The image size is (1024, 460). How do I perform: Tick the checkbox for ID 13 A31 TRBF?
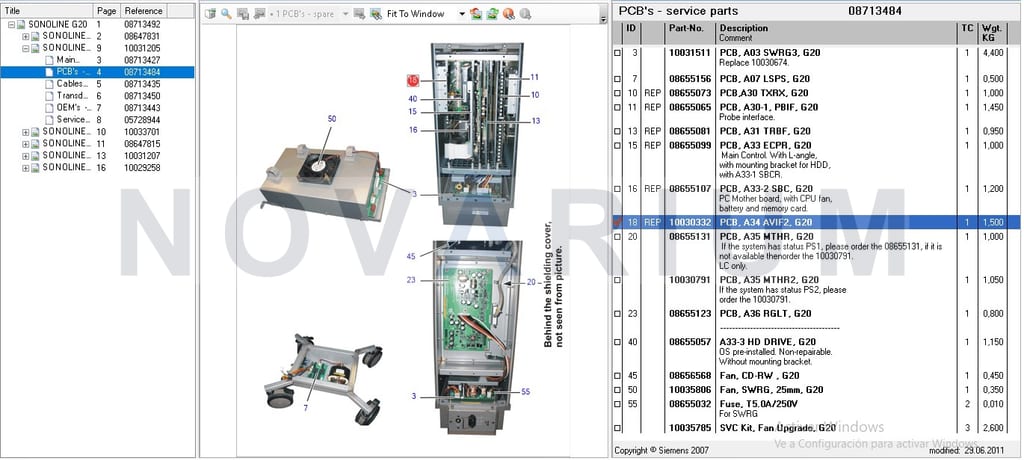pos(618,132)
